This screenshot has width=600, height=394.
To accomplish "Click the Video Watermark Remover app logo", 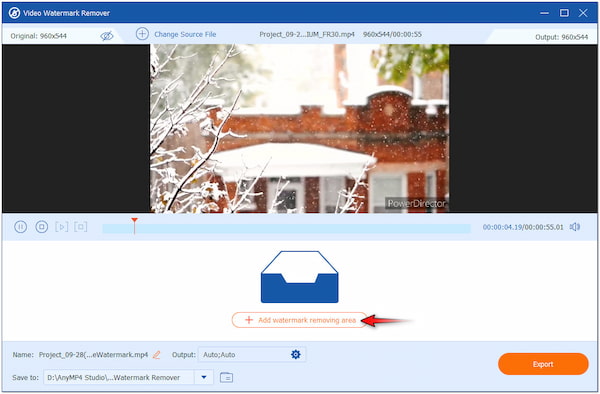I will pos(14,13).
